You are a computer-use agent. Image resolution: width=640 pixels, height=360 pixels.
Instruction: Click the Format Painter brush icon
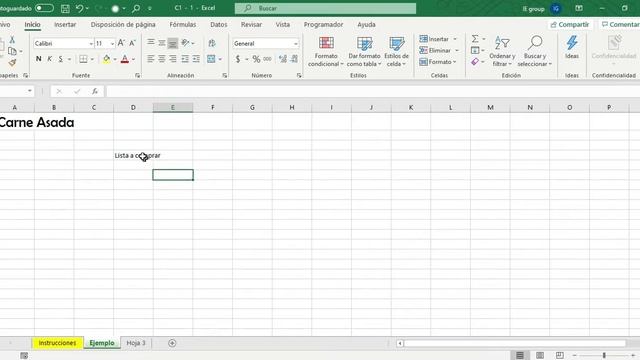(x=12, y=62)
